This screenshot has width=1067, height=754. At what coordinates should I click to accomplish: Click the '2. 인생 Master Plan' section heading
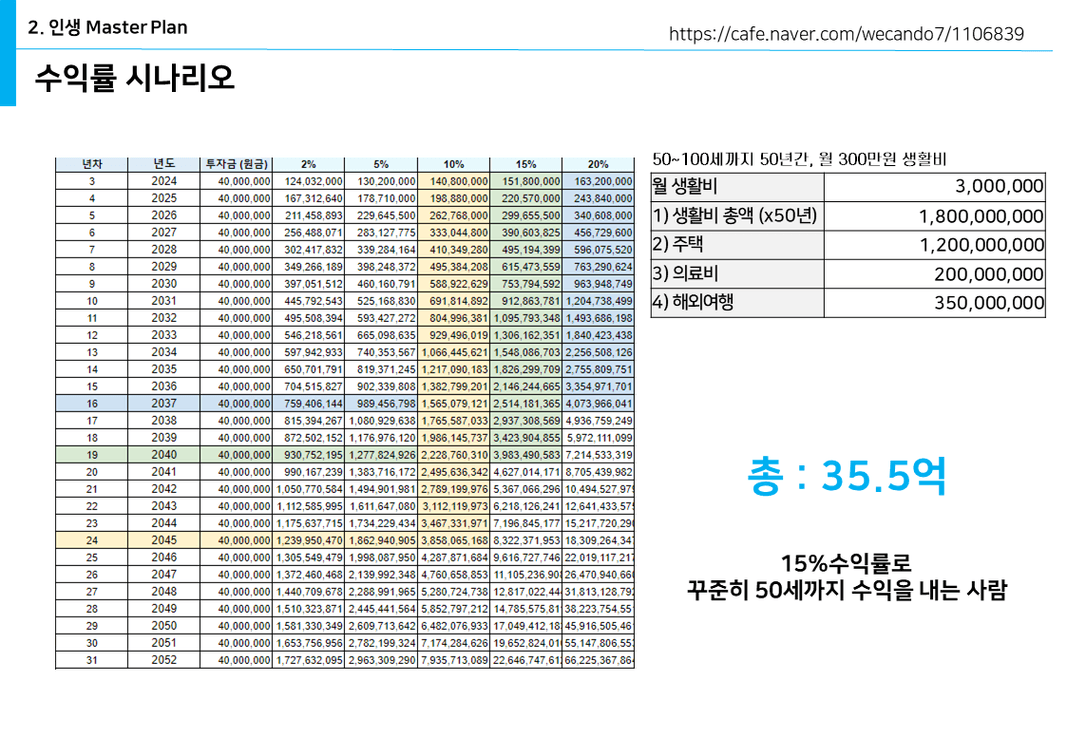pos(108,27)
